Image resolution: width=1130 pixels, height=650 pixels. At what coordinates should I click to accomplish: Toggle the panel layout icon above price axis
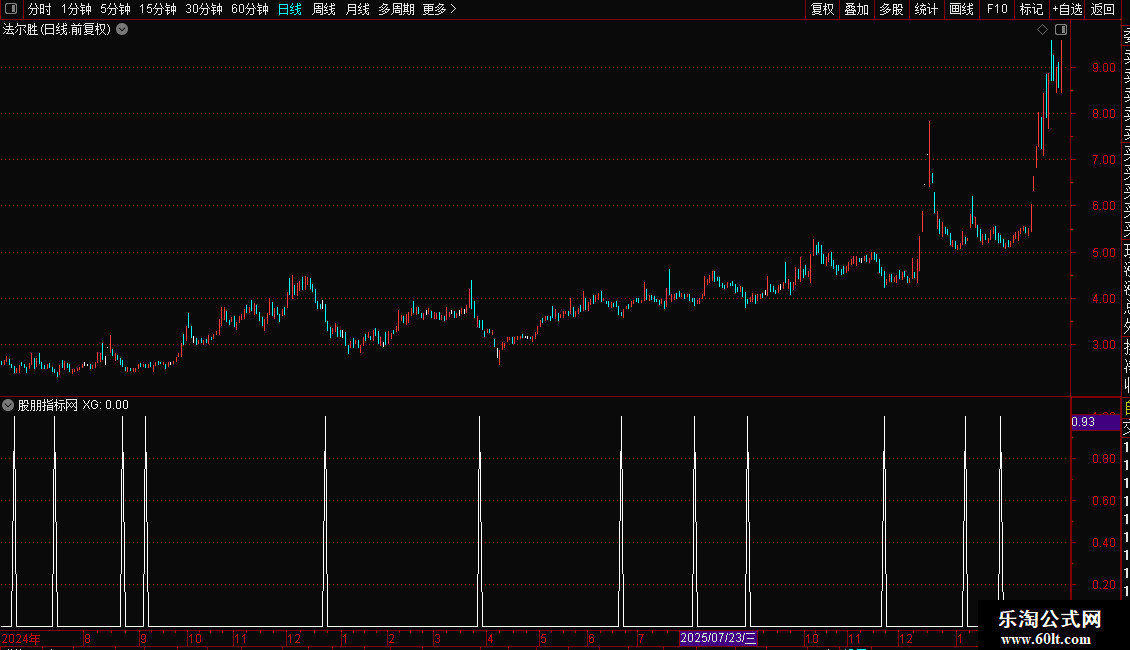[x=1061, y=30]
